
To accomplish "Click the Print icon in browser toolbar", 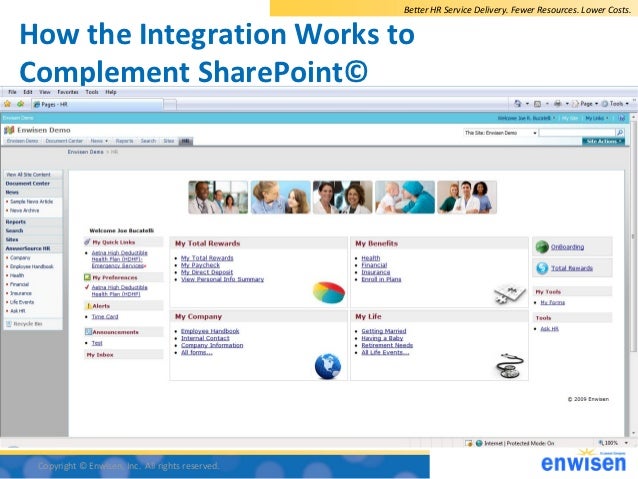I will pyautogui.click(x=557, y=104).
